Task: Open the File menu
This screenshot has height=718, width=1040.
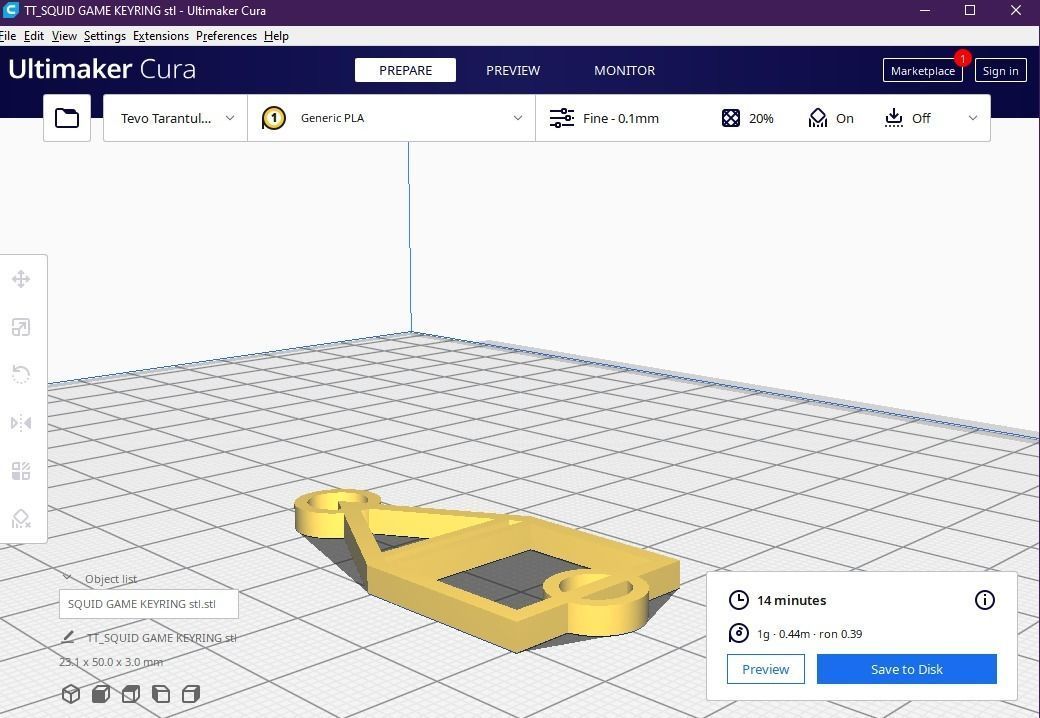Action: pos(8,36)
